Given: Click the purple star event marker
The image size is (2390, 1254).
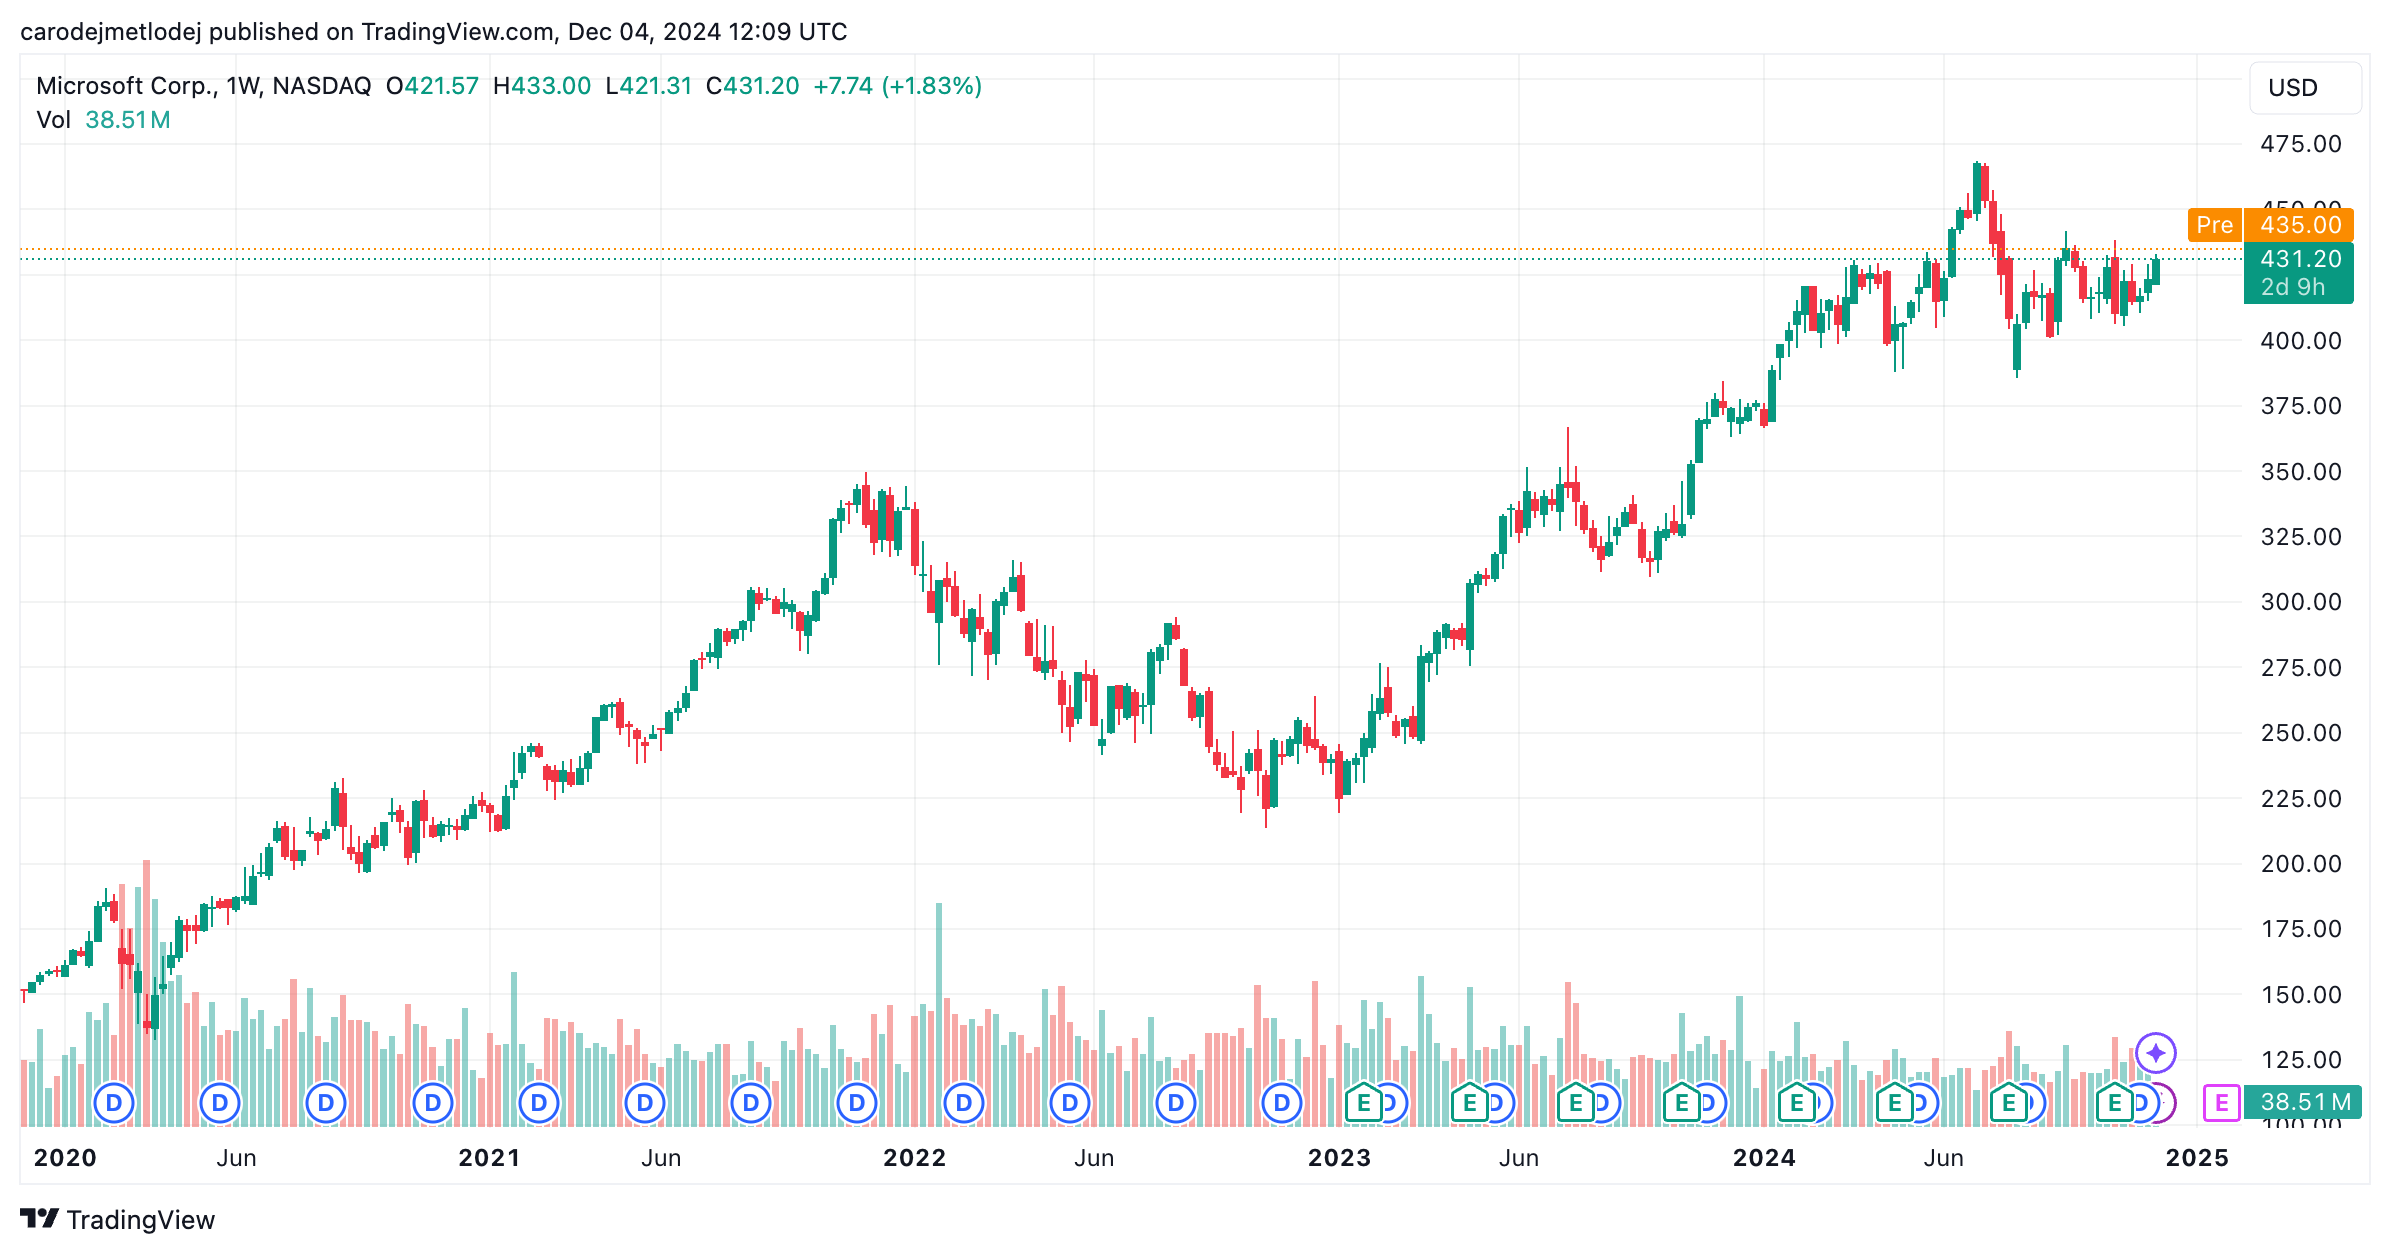Looking at the screenshot, I should (2156, 1052).
